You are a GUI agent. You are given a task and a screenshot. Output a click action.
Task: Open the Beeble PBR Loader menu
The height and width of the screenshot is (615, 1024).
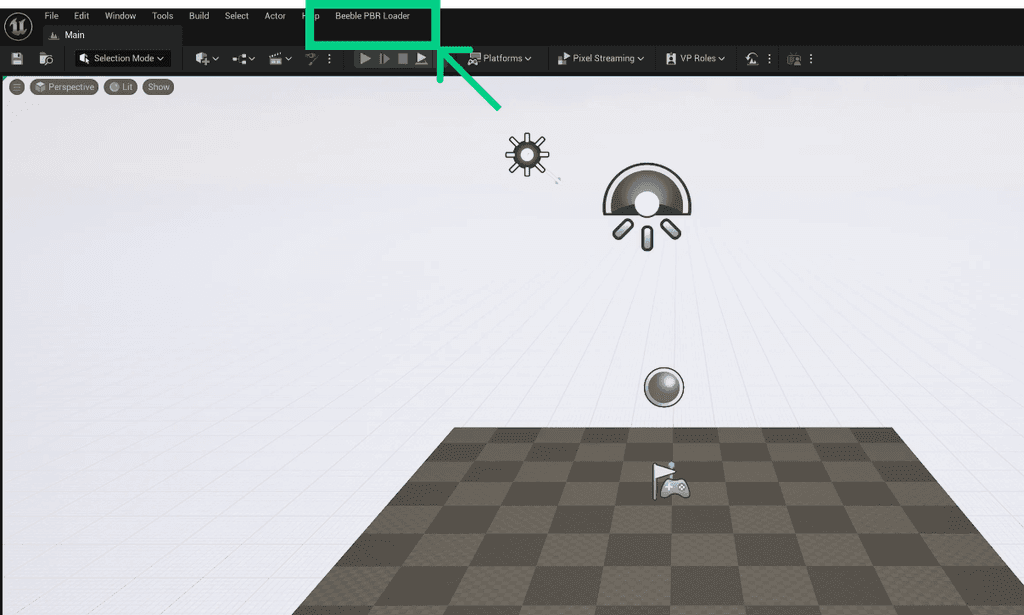pos(370,15)
